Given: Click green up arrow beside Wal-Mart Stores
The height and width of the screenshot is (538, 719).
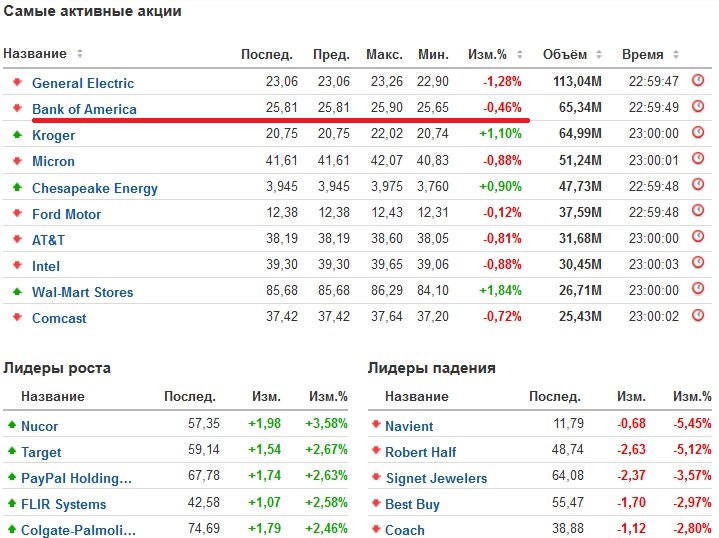Looking at the screenshot, I should click(17, 291).
